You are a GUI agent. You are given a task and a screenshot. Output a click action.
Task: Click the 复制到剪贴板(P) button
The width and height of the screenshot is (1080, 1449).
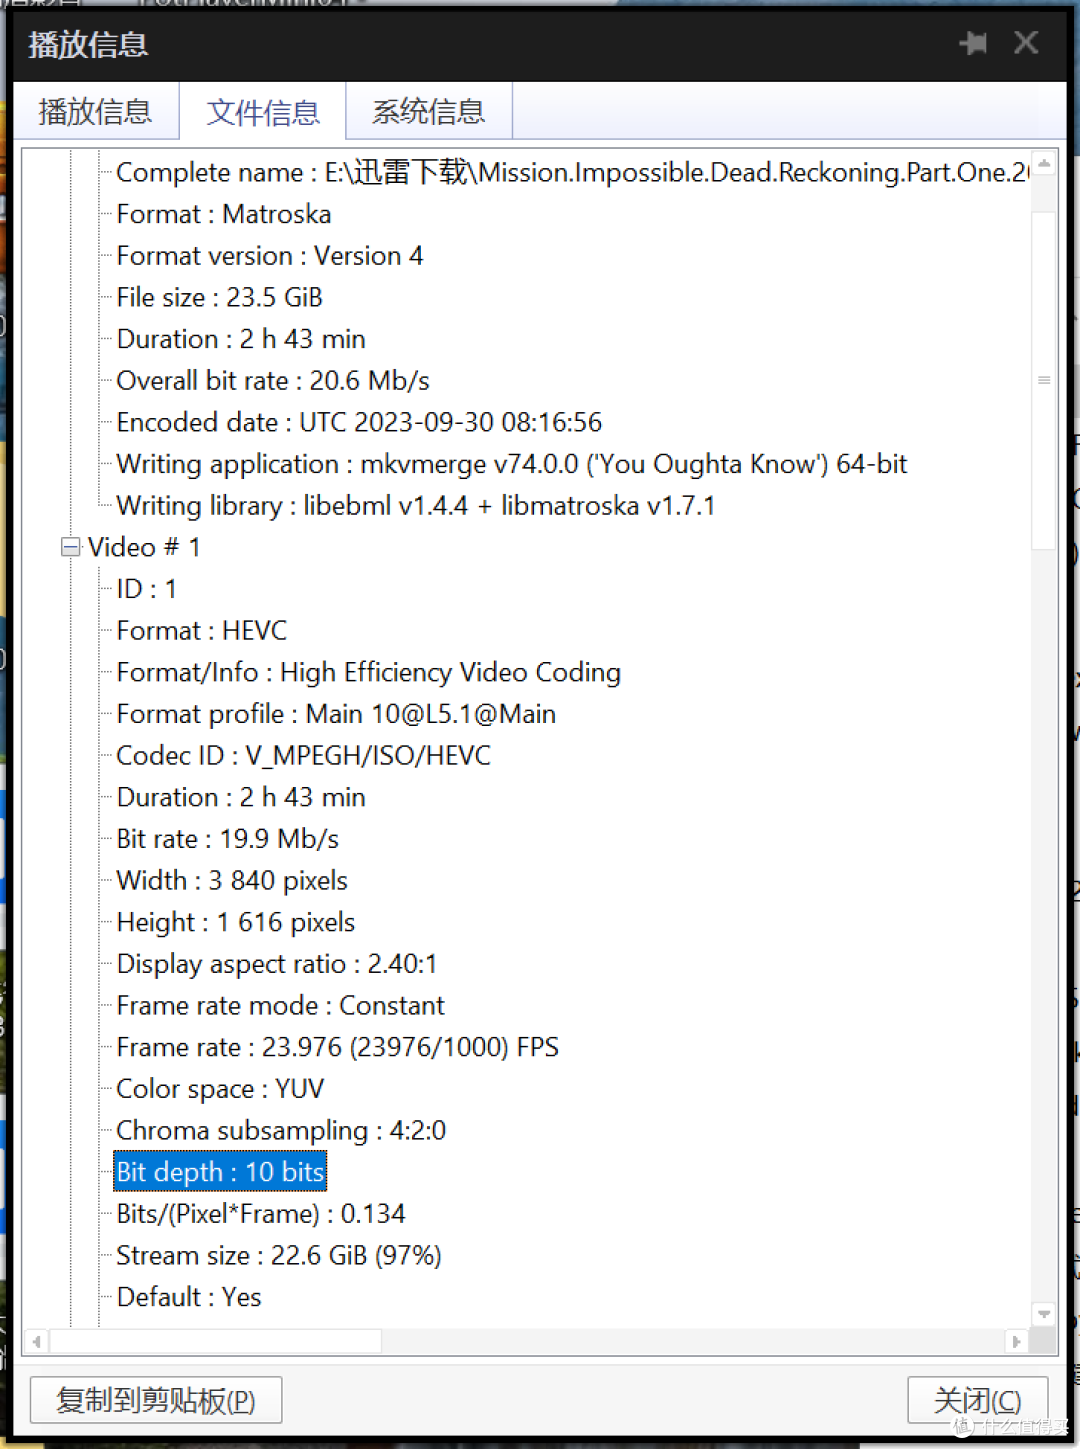pos(156,1400)
